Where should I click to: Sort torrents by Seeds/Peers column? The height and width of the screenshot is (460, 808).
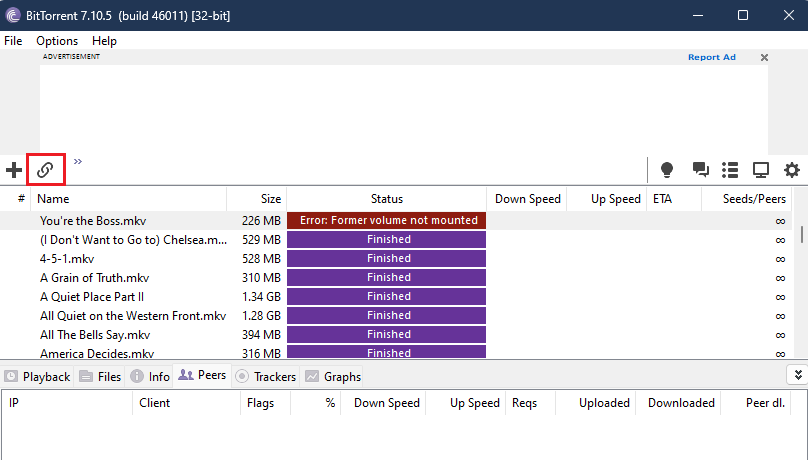point(747,199)
